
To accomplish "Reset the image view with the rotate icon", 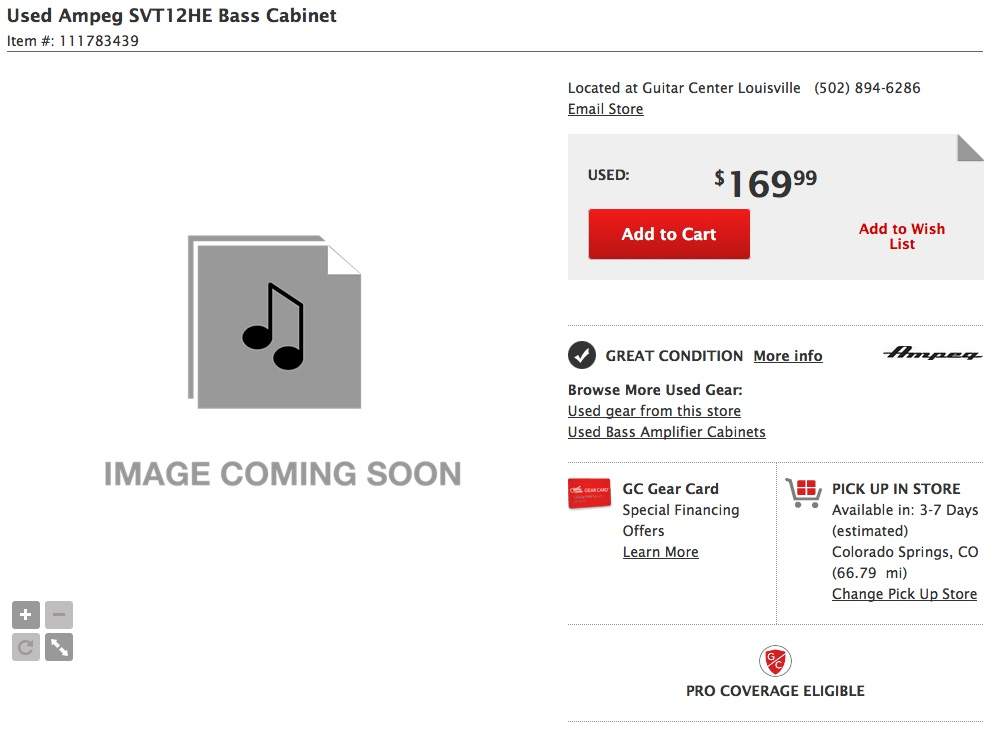I will (26, 647).
